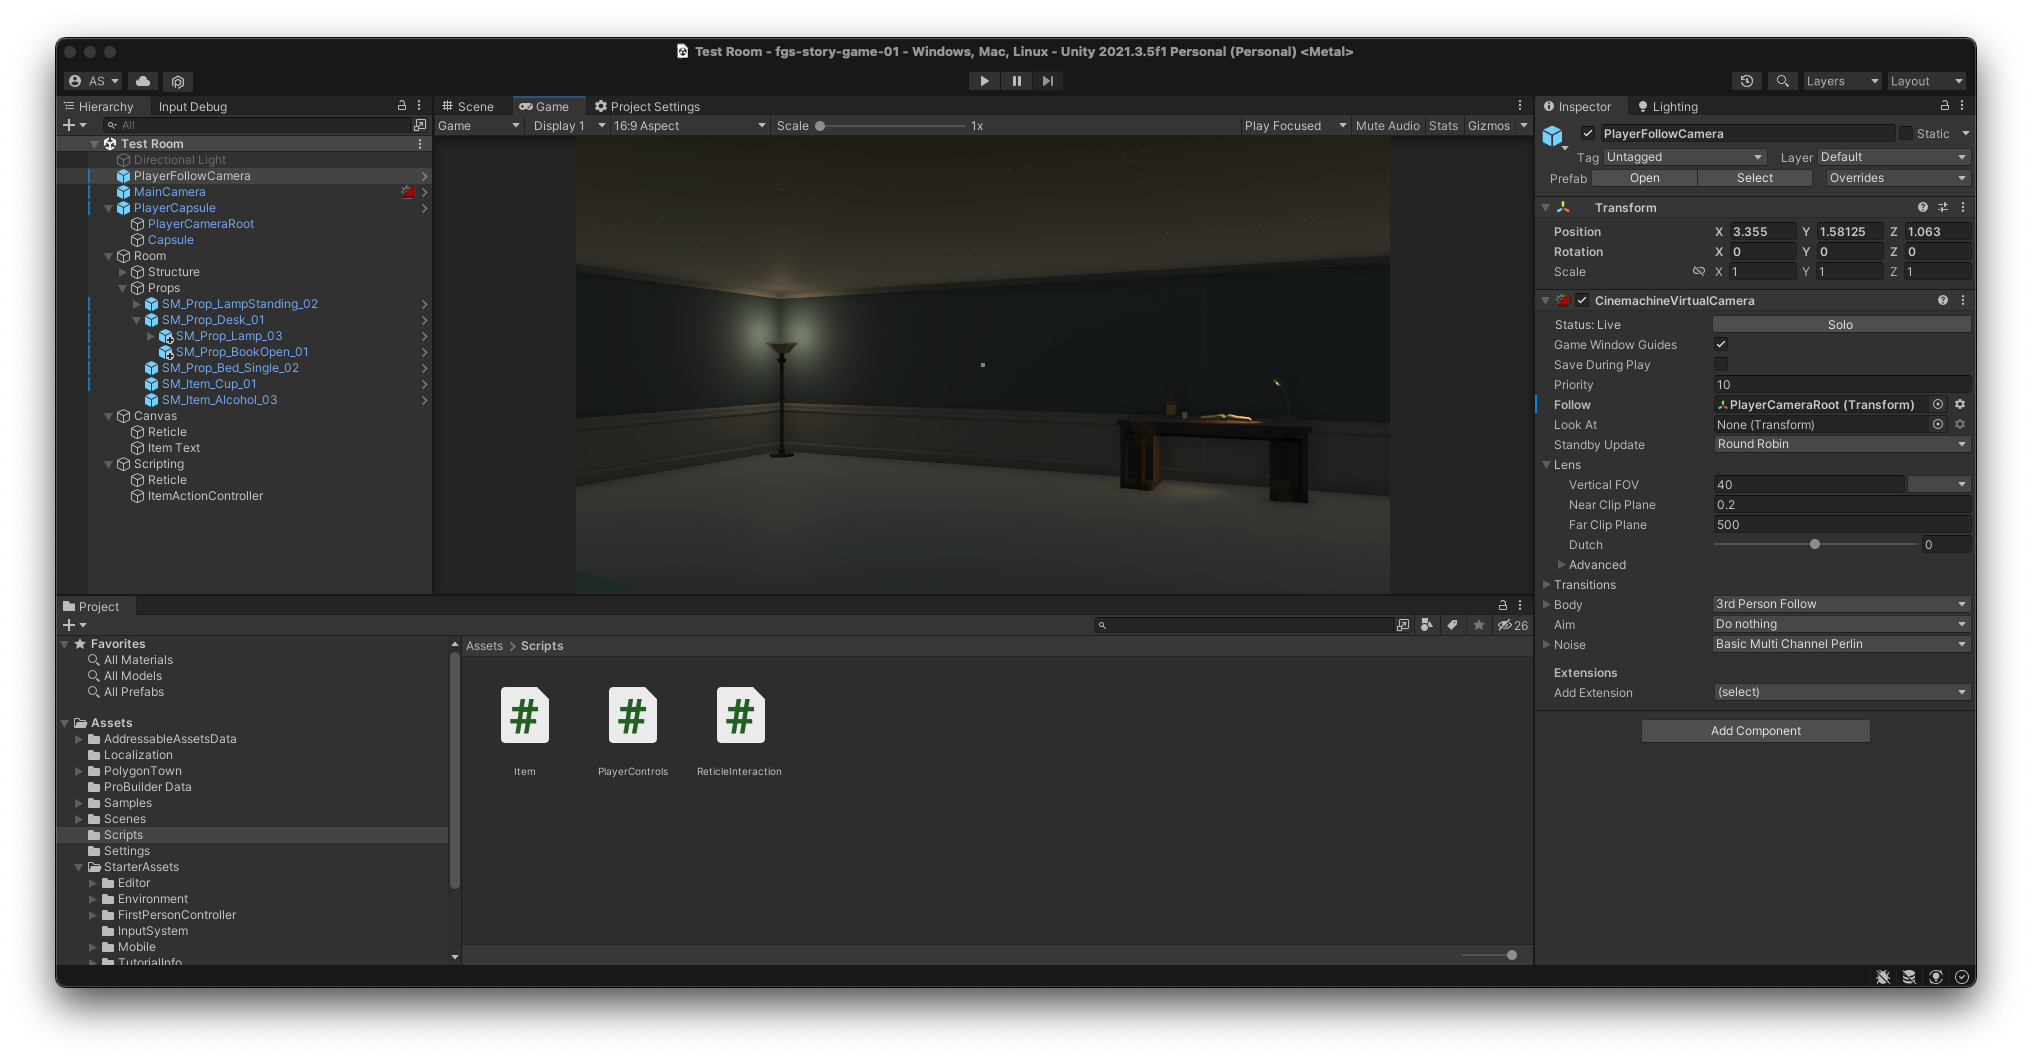This screenshot has width=2032, height=1061.
Task: Open Noise Basic Multi Channel Perlin dropdown
Action: 1841,644
